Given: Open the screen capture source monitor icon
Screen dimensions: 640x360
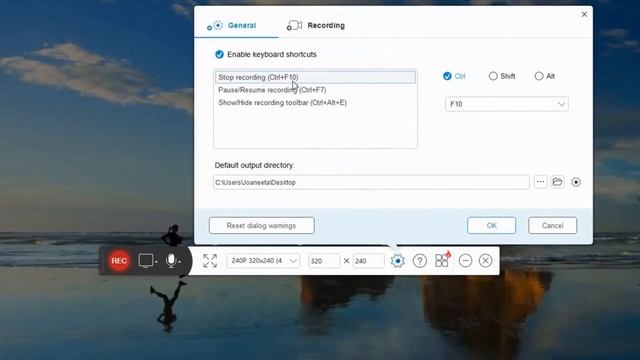Looking at the screenshot, I should point(146,260).
